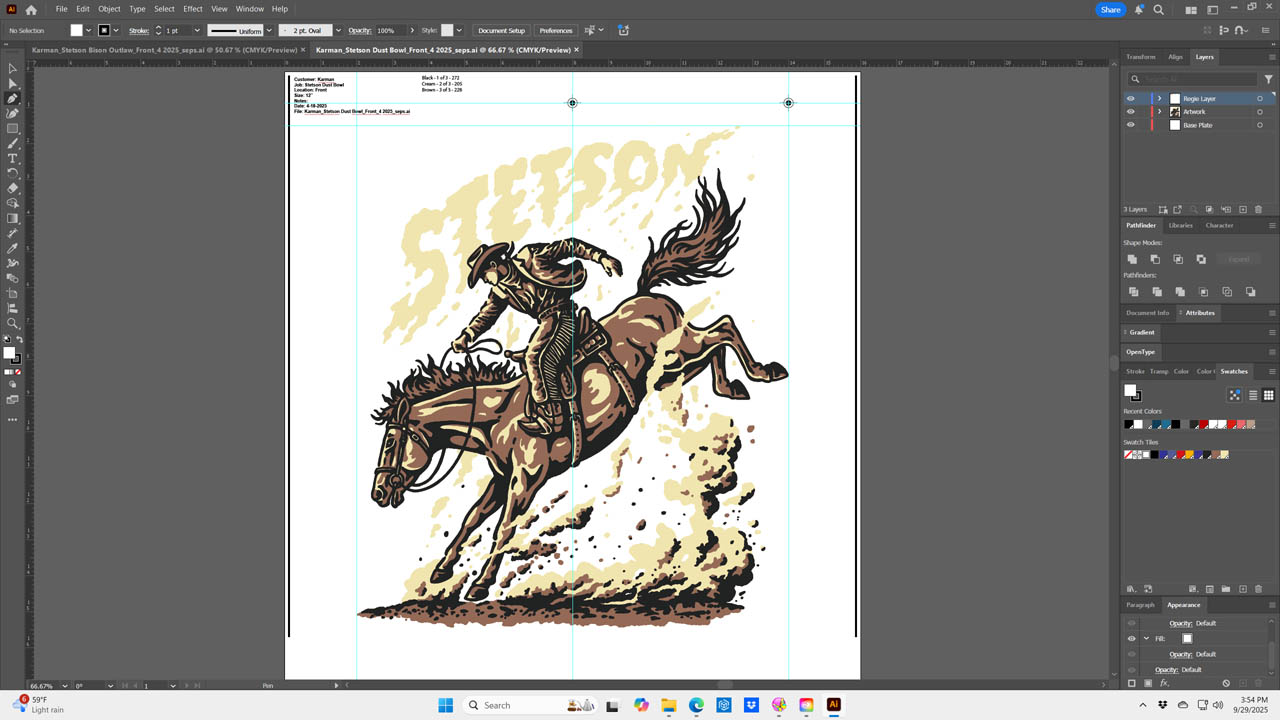Open the zoom level dropdown in status bar
Screen dimensions: 1280x720
[x=66, y=686]
